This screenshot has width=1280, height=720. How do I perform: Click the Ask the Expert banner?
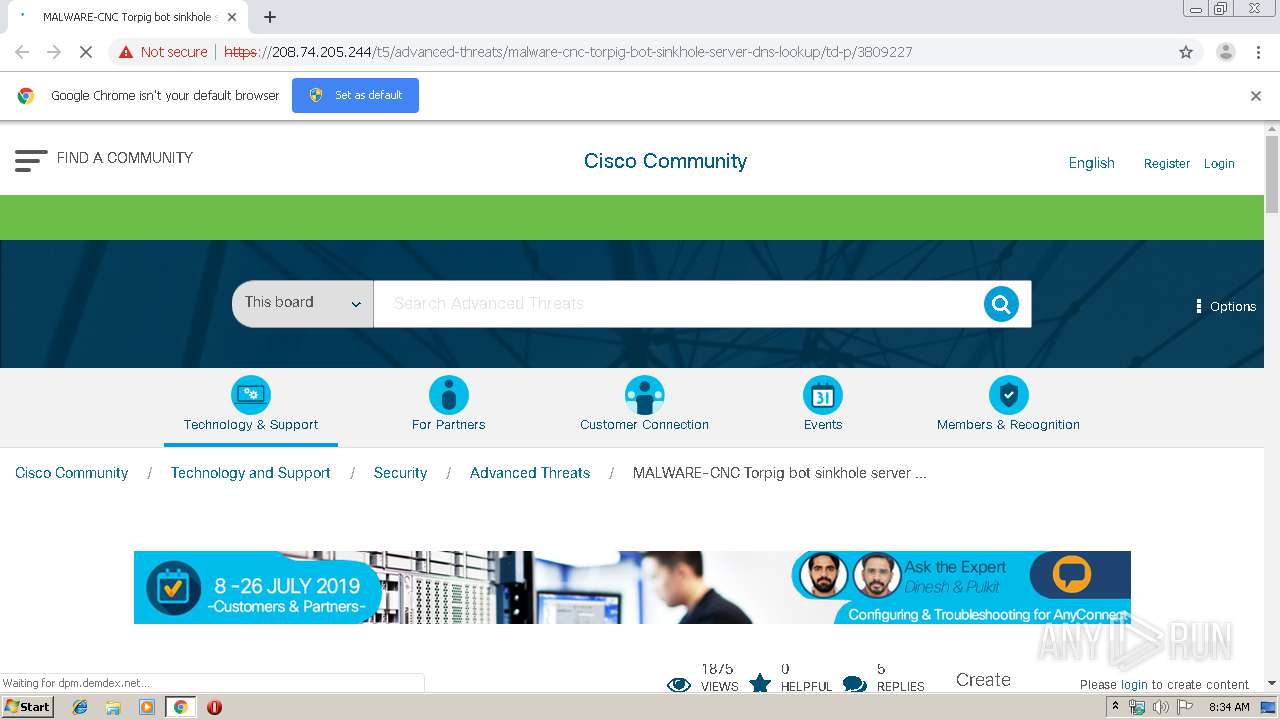(x=632, y=587)
